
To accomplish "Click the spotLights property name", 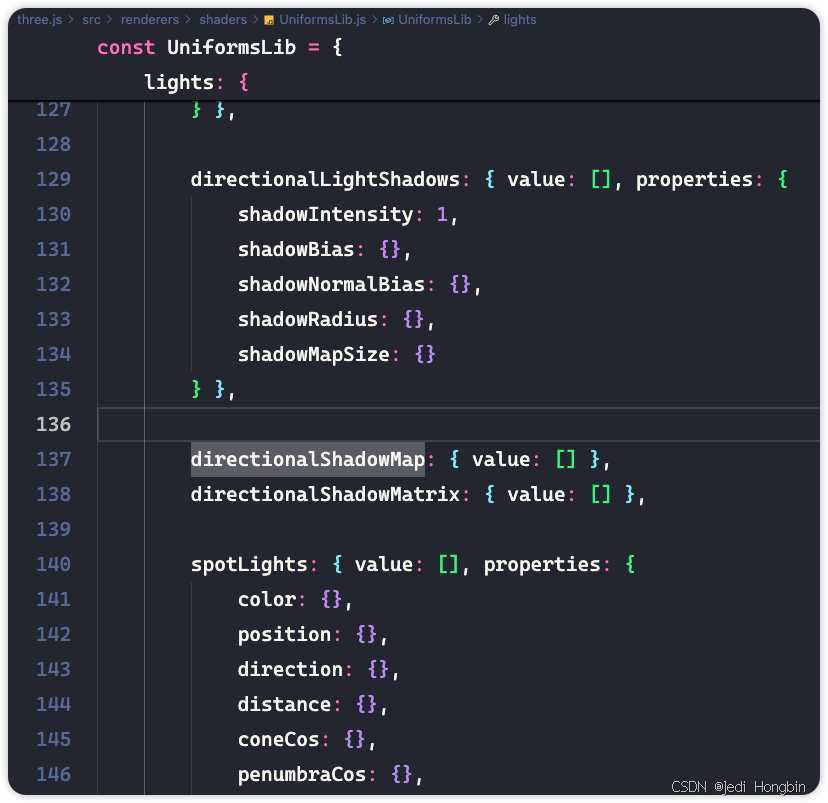I will tap(249, 564).
